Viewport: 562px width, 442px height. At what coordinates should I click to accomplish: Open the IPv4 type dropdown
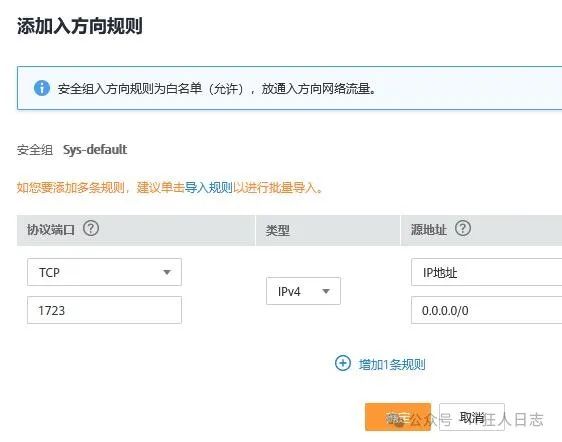tap(303, 291)
